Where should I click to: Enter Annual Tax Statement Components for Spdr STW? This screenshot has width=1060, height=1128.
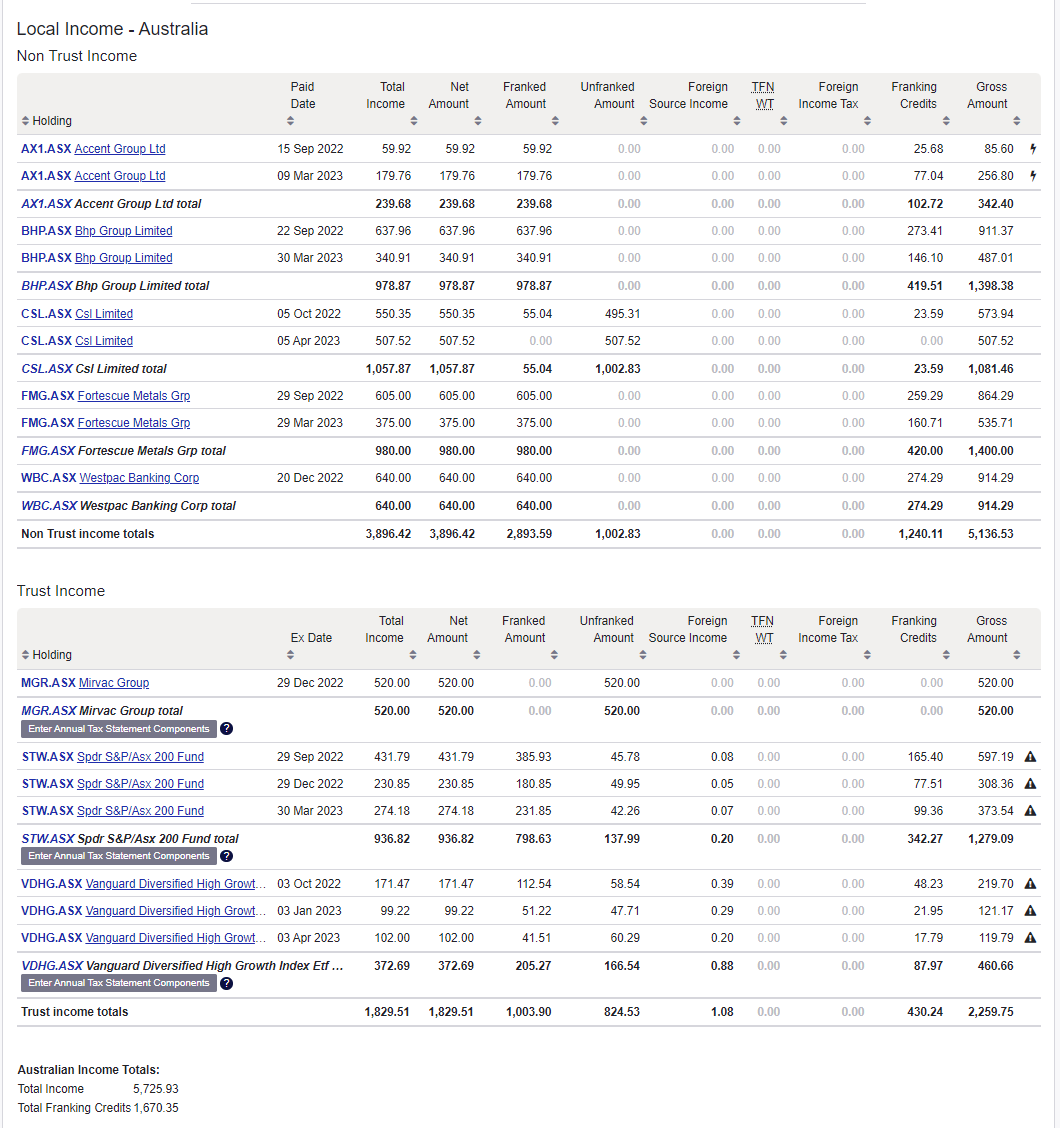pyautogui.click(x=119, y=856)
